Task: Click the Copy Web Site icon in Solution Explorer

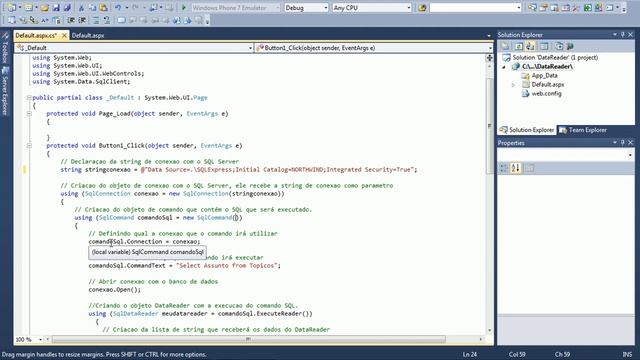Action: coord(559,46)
